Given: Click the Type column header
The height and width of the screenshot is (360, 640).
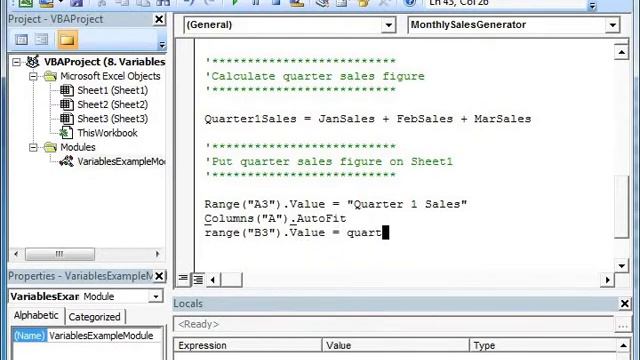Looking at the screenshot, I should click(x=543, y=346).
